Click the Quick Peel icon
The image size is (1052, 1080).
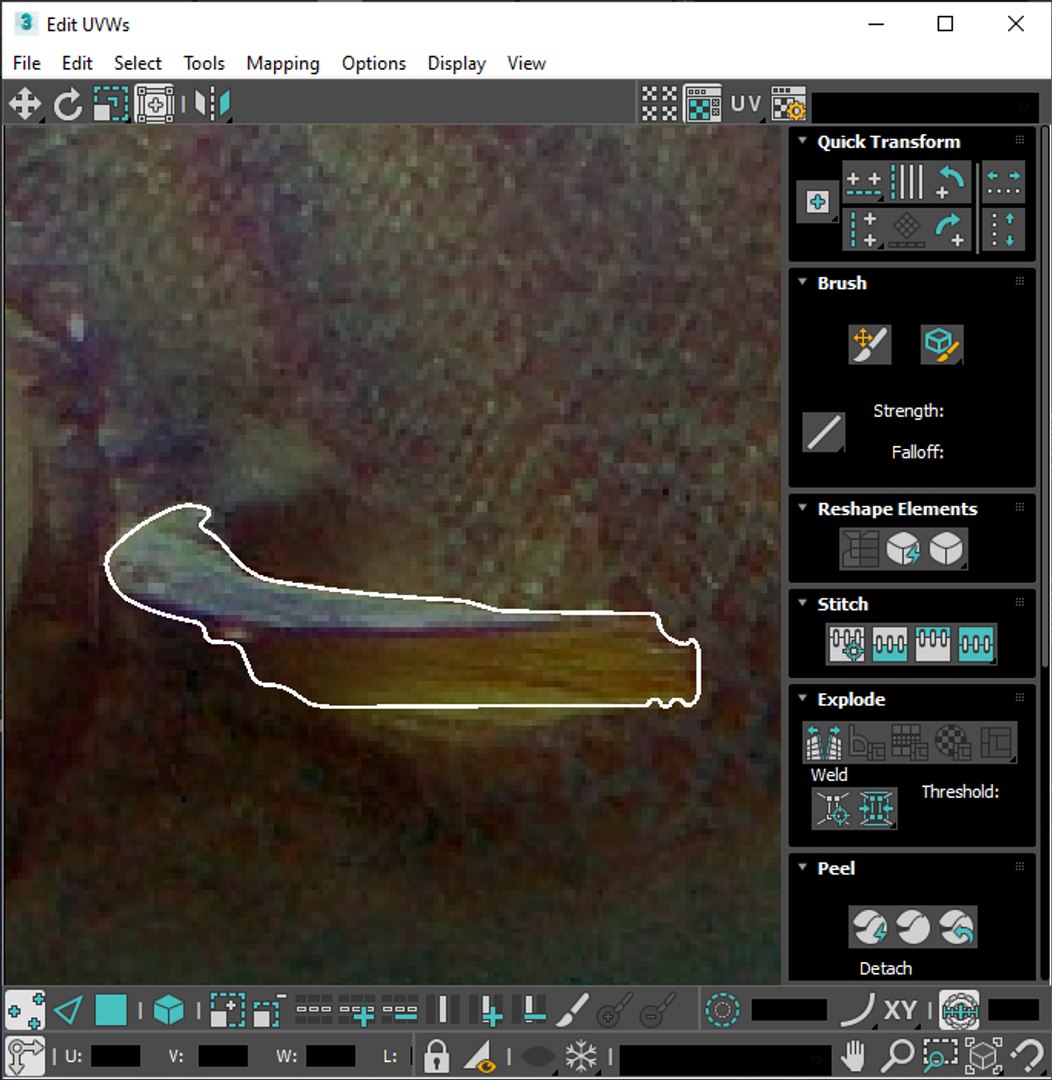[869, 927]
